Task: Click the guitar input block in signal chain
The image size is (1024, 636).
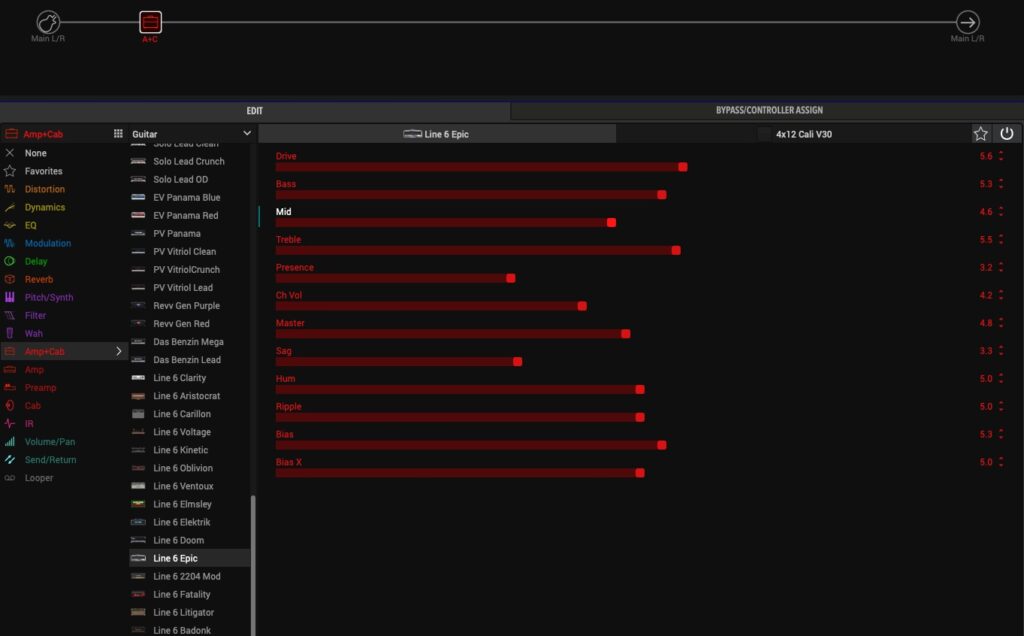Action: (x=48, y=22)
